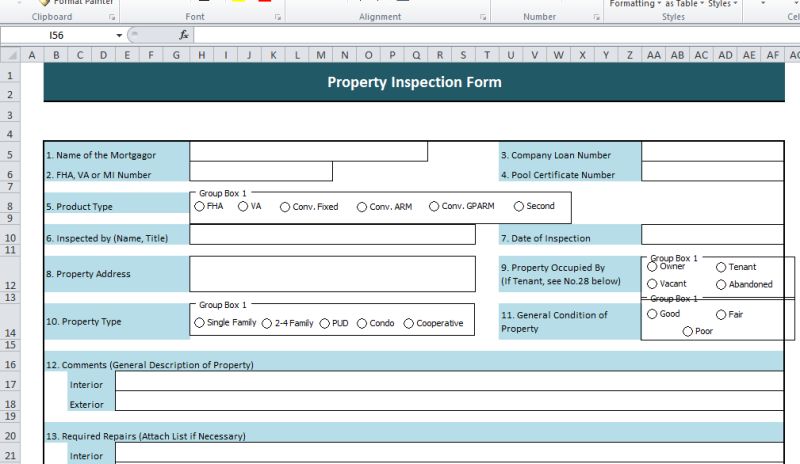The width and height of the screenshot is (800, 464).
Task: Select Cooperative property type
Action: (409, 323)
